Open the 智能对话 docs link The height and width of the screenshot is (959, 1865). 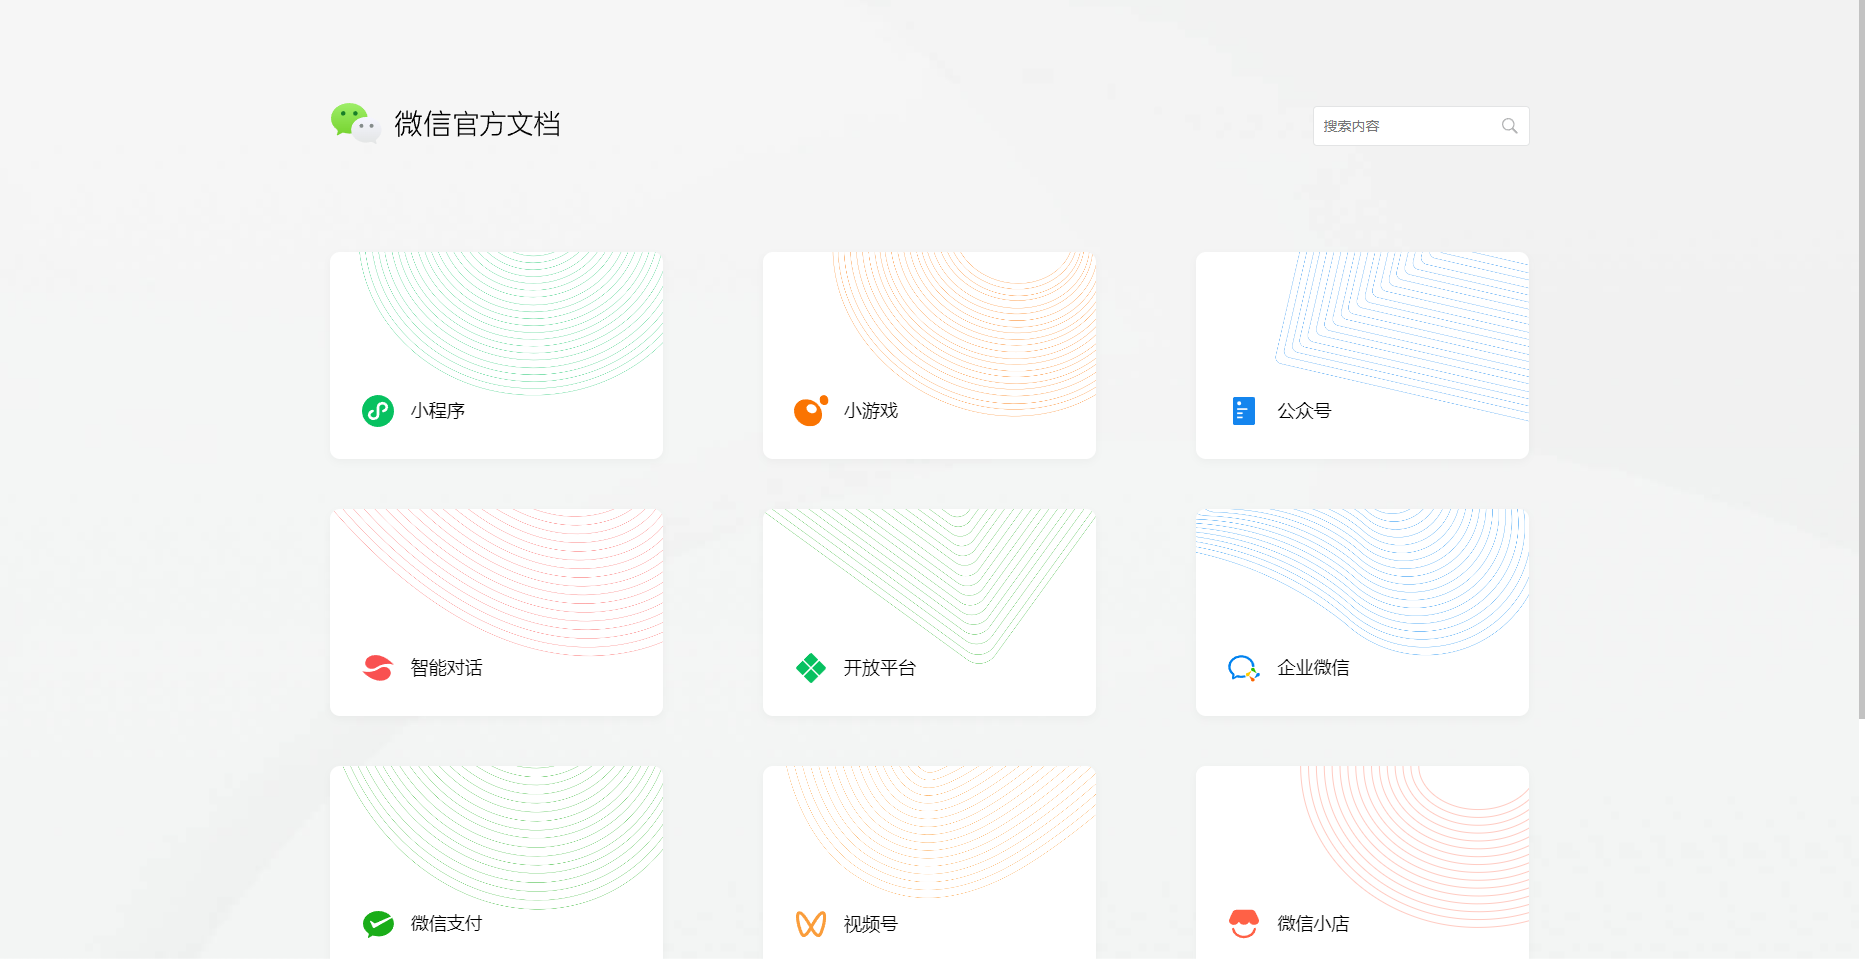(x=447, y=668)
